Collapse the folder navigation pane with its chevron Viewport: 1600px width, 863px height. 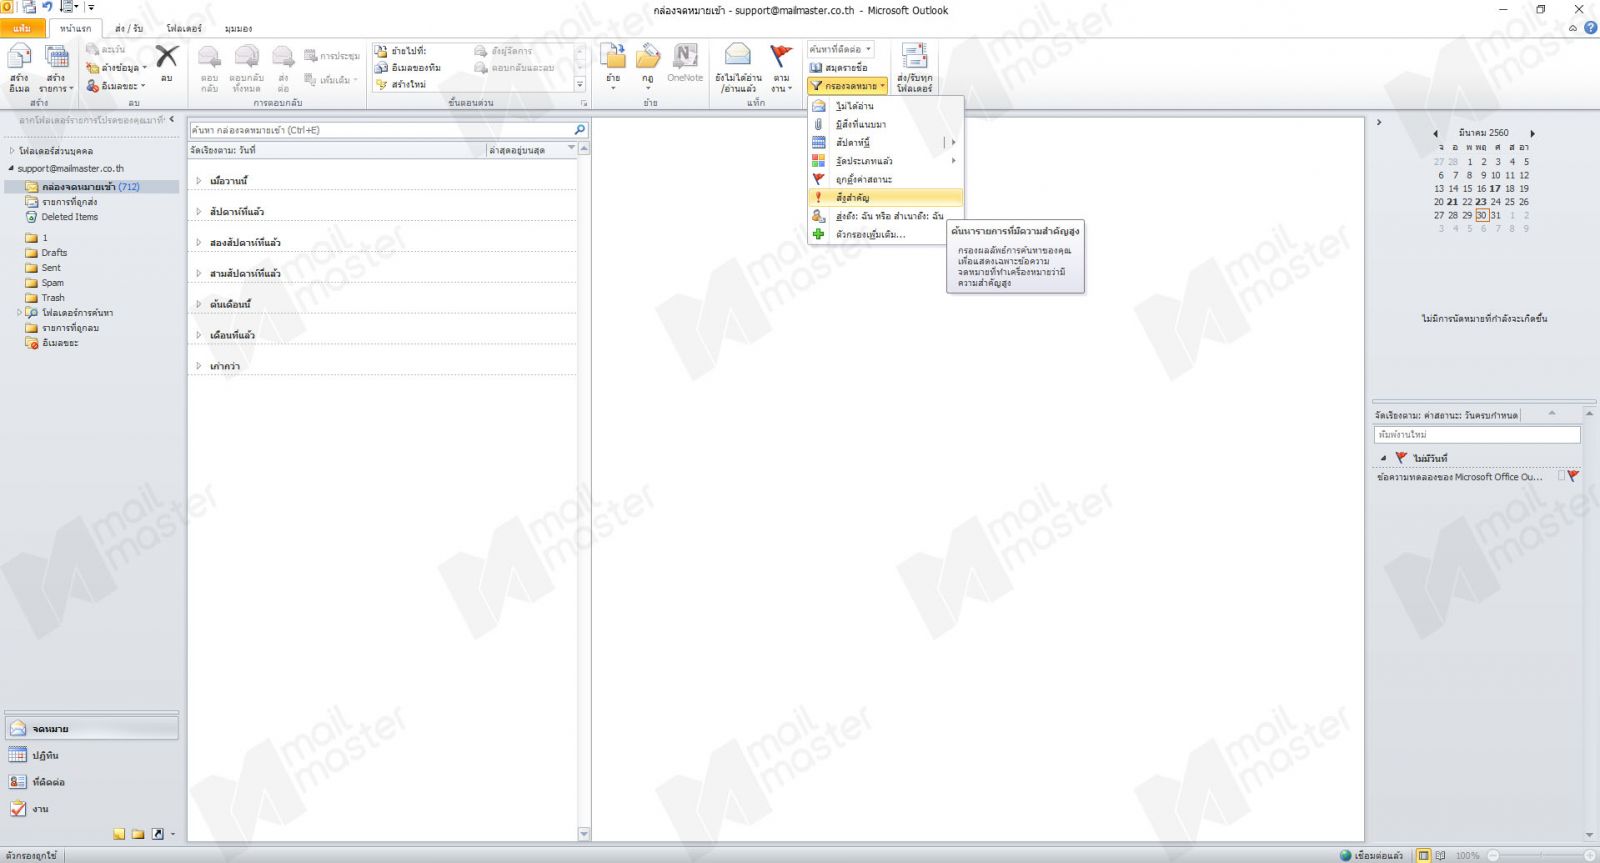tap(172, 120)
